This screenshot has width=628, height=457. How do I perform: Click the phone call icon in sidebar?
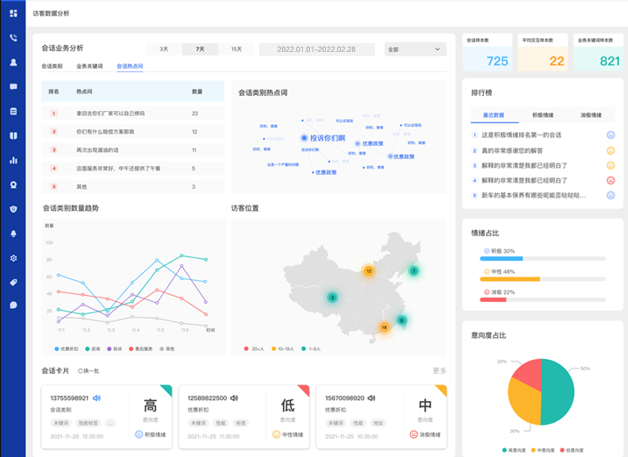(x=14, y=38)
